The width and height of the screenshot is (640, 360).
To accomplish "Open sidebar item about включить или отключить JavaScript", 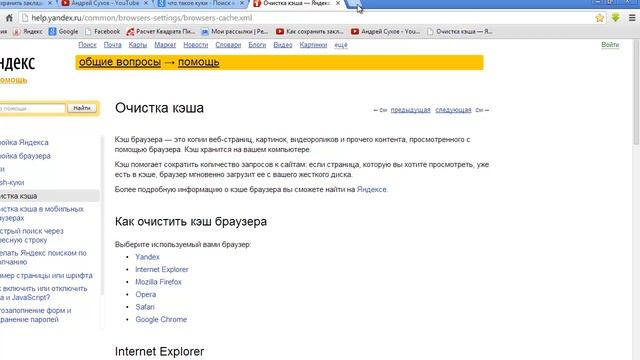I will (44, 293).
